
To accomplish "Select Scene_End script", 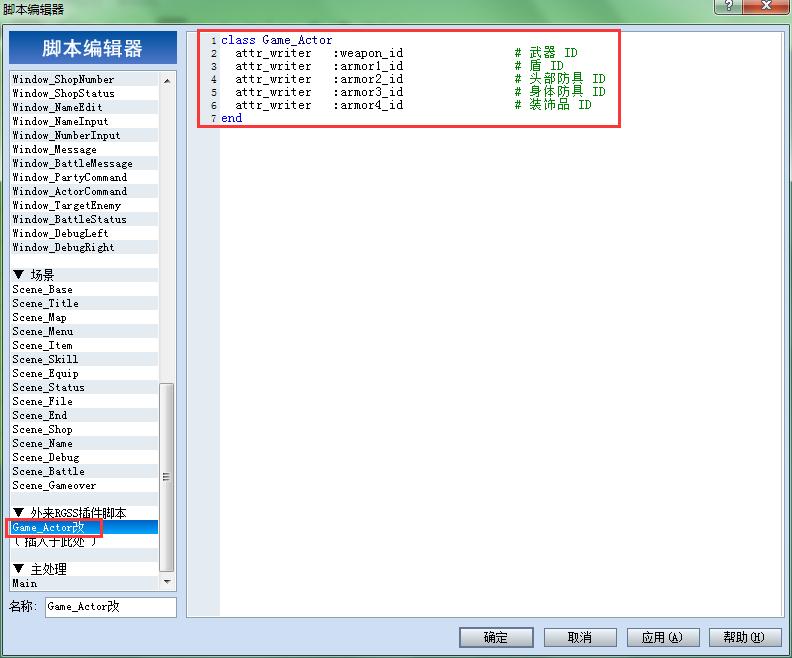I will 84,415.
